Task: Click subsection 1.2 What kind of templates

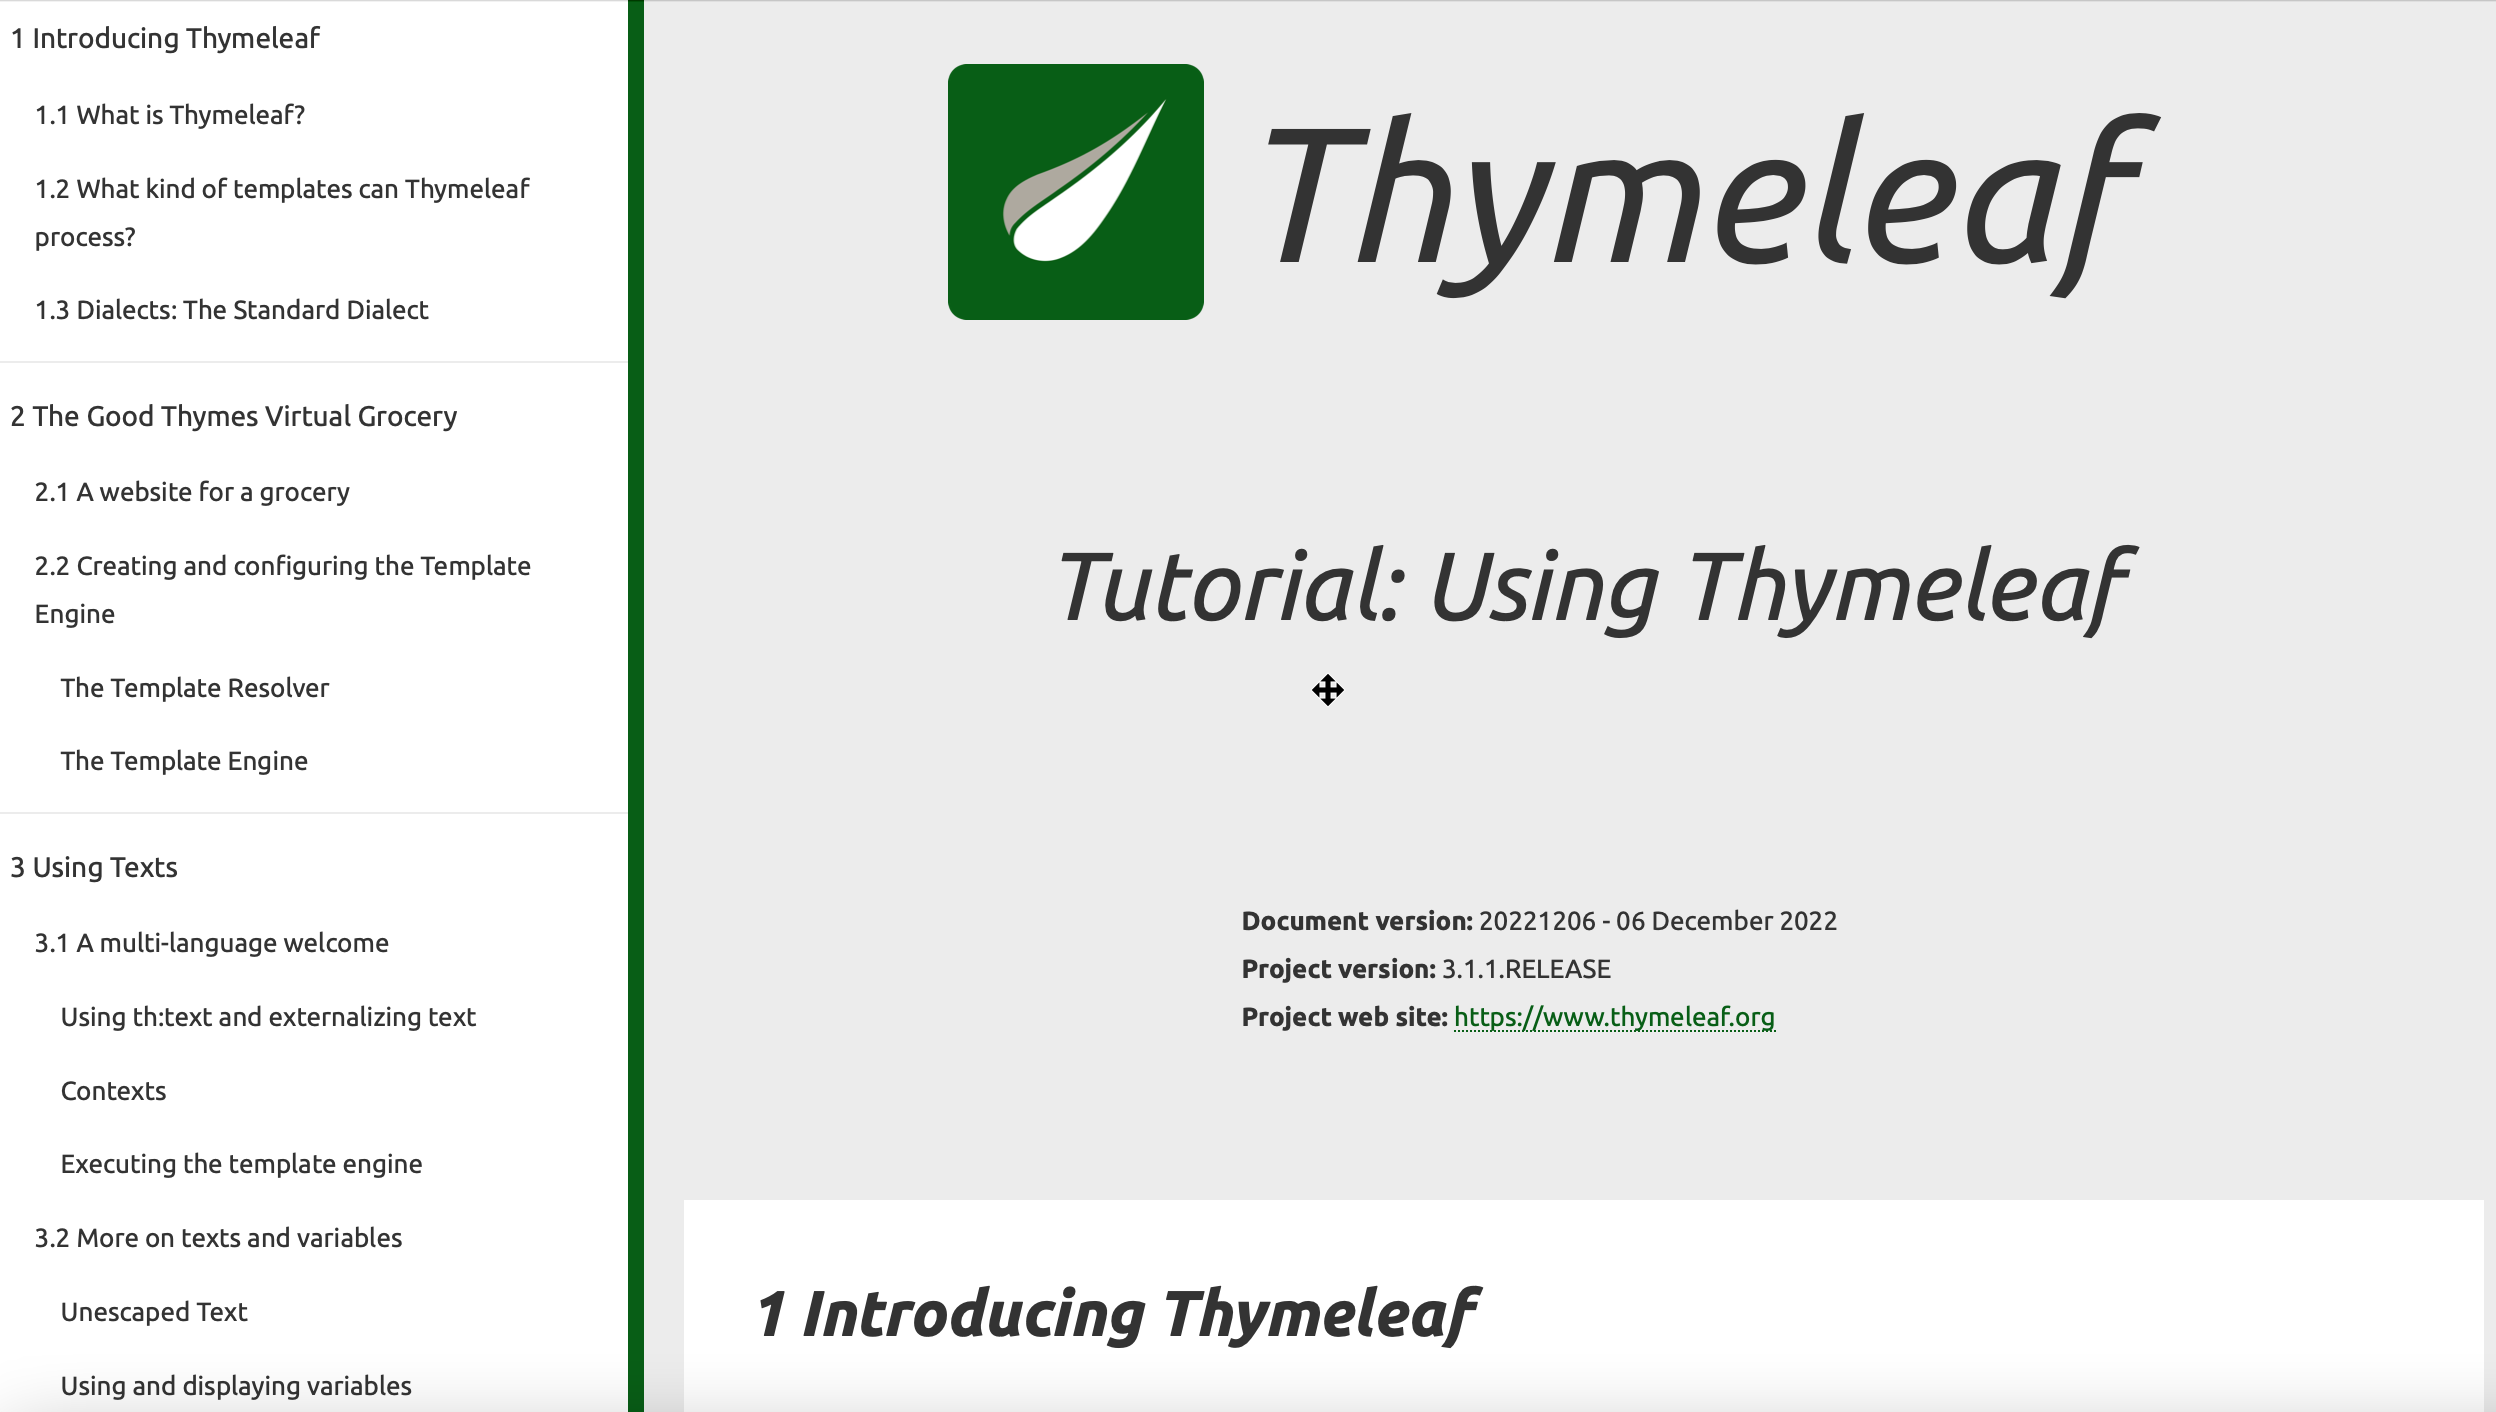Action: coord(283,212)
